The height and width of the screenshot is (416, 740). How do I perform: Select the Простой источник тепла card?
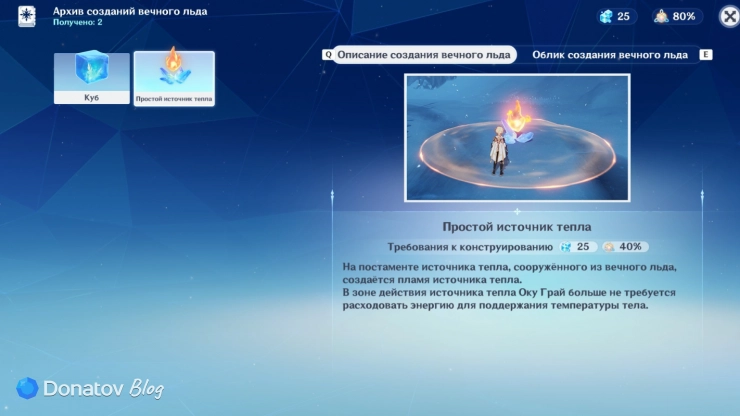pyautogui.click(x=174, y=78)
